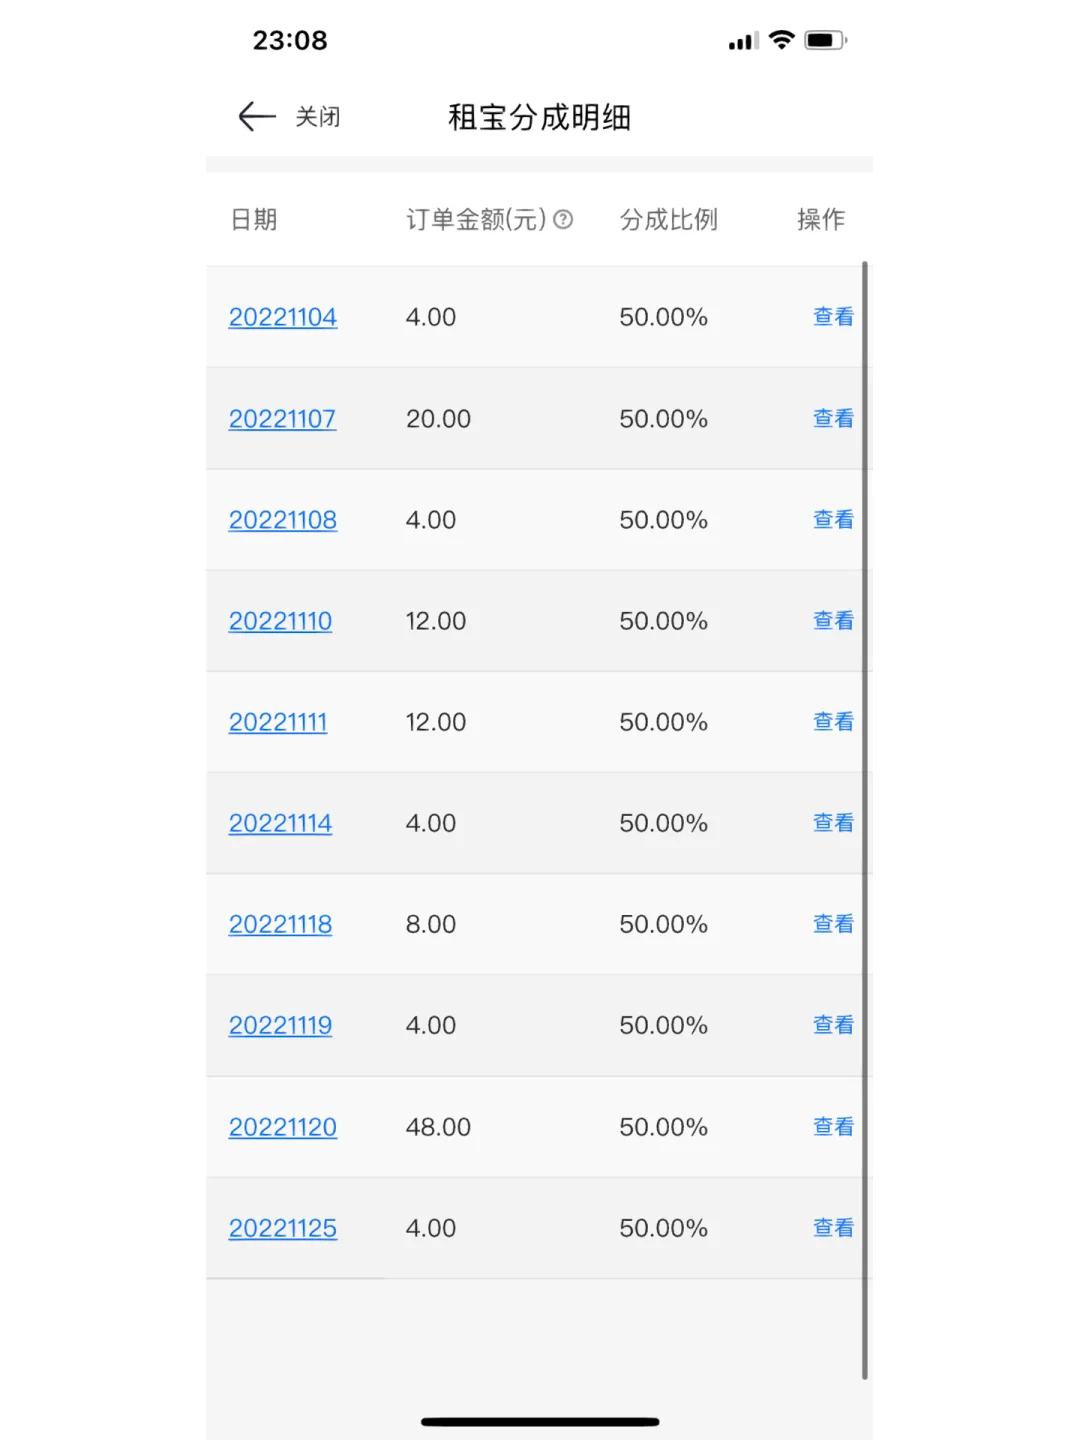The width and height of the screenshot is (1080, 1440).
Task: Click 查看 for the 20221108 row
Action: tap(833, 519)
